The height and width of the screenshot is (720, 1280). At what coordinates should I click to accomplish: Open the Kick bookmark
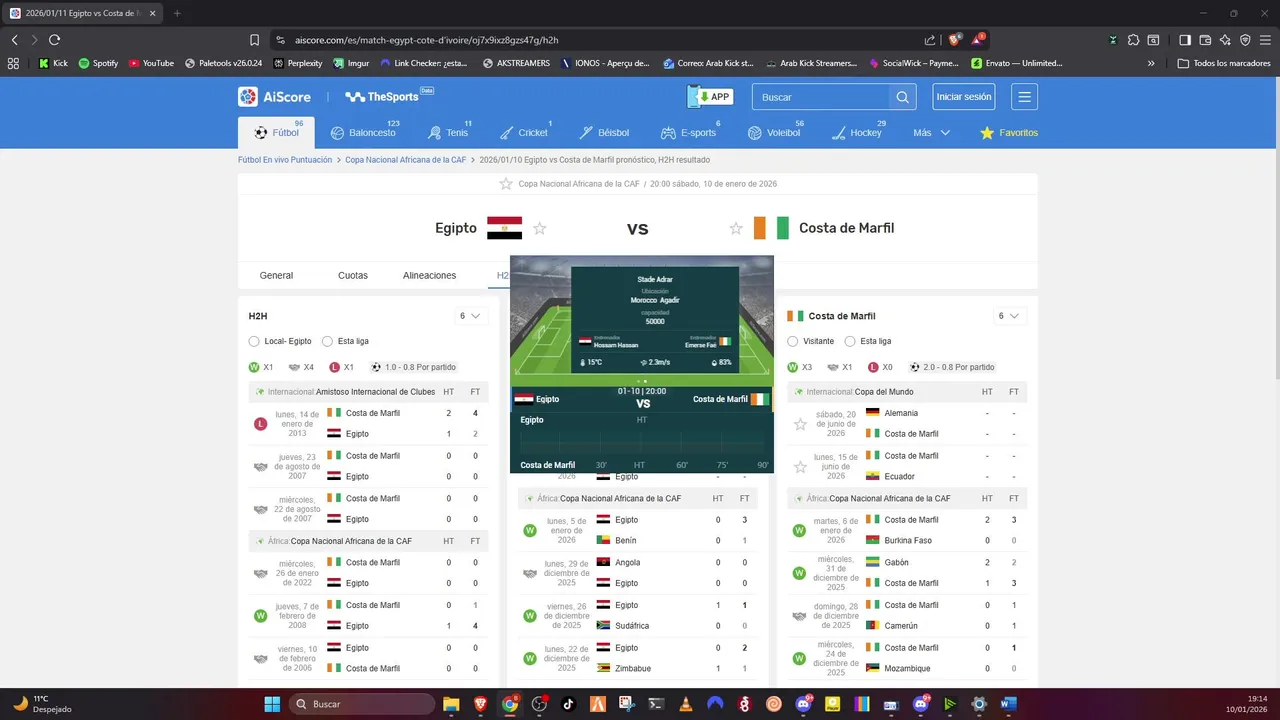coord(53,63)
